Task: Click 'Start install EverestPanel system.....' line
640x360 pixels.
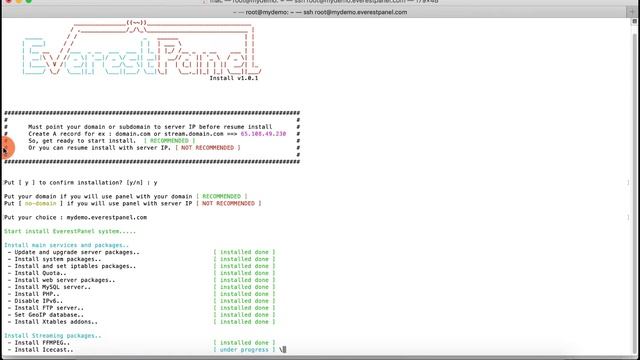Action: pos(70,231)
